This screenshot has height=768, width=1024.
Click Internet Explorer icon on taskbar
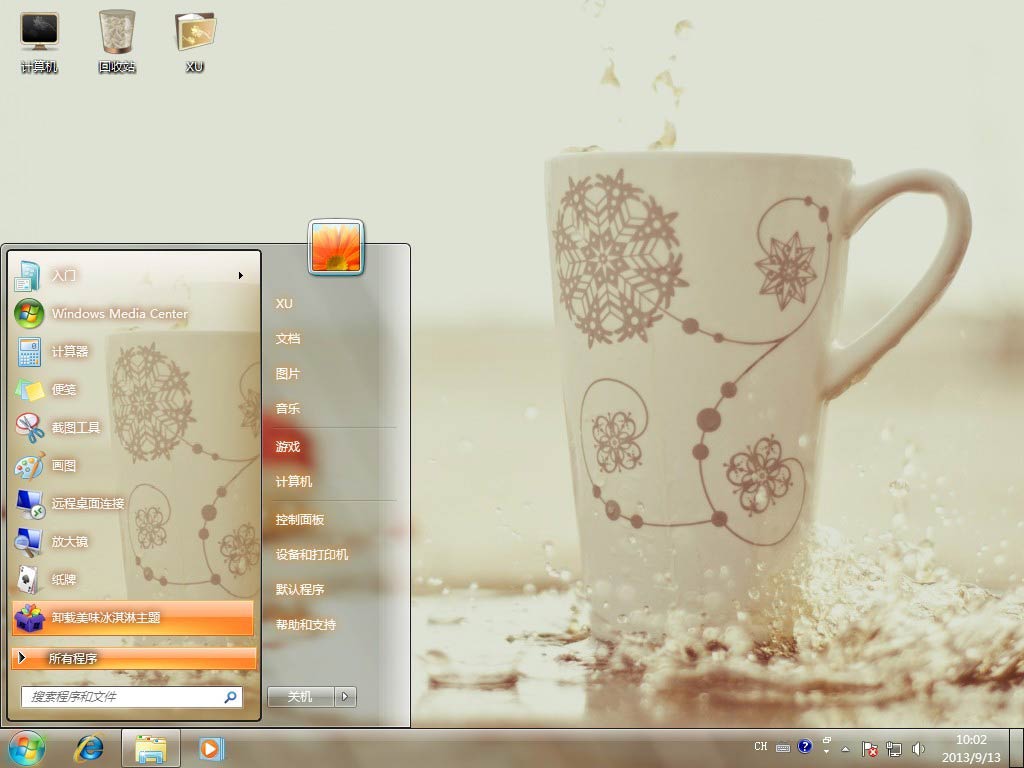(90, 747)
